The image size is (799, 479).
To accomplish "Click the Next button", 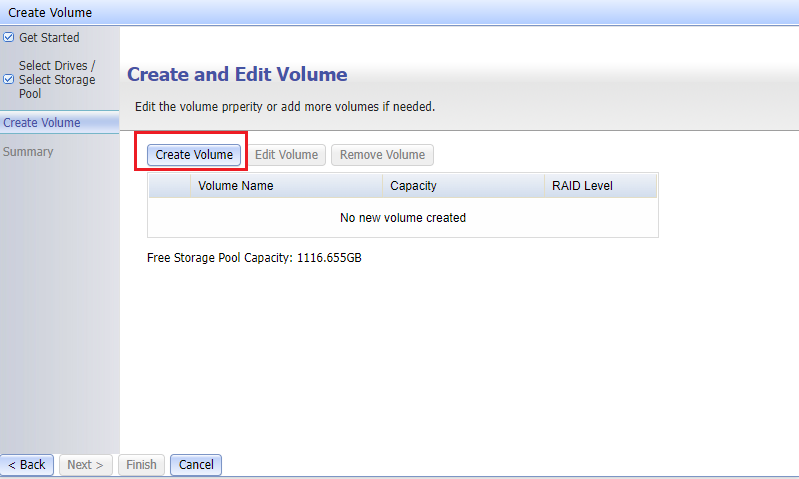I will [x=85, y=465].
